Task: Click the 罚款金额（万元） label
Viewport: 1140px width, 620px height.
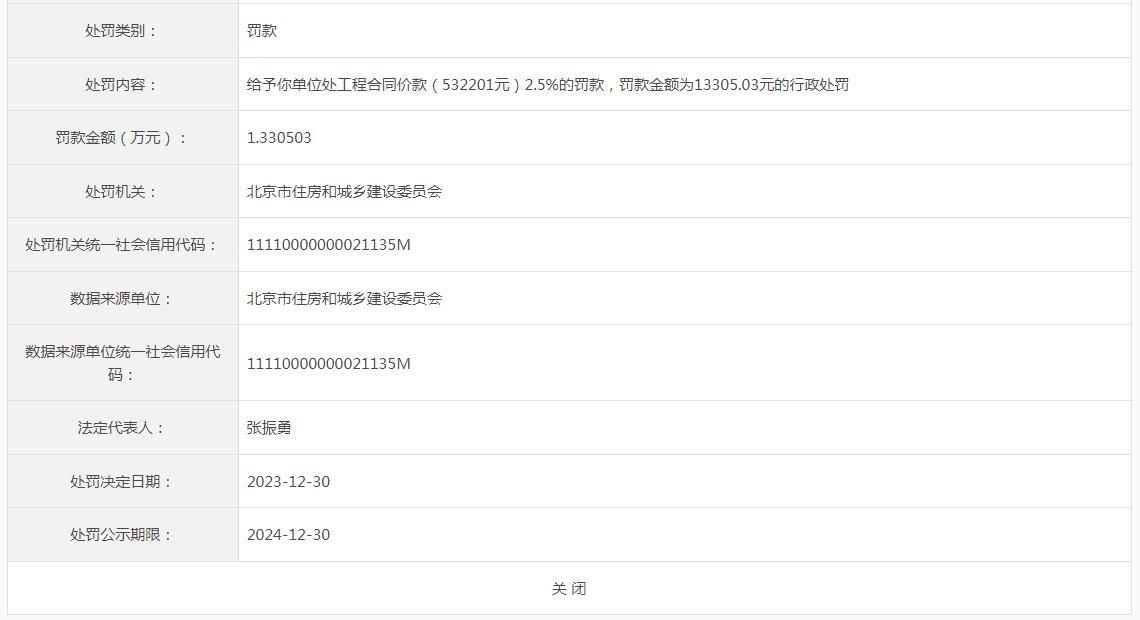Action: (121, 137)
